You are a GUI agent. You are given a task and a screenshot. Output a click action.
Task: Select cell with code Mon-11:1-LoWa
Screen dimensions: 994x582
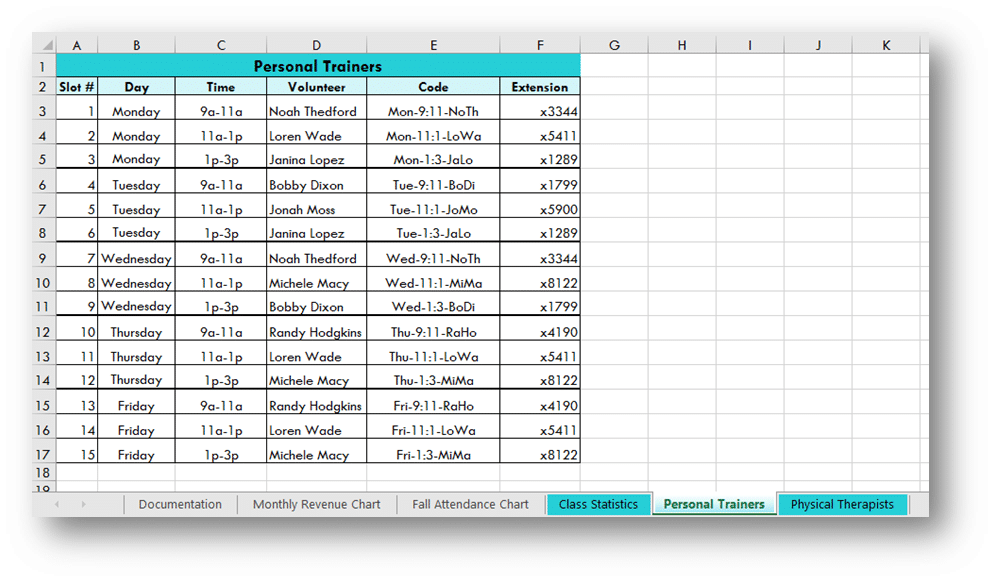tap(433, 133)
